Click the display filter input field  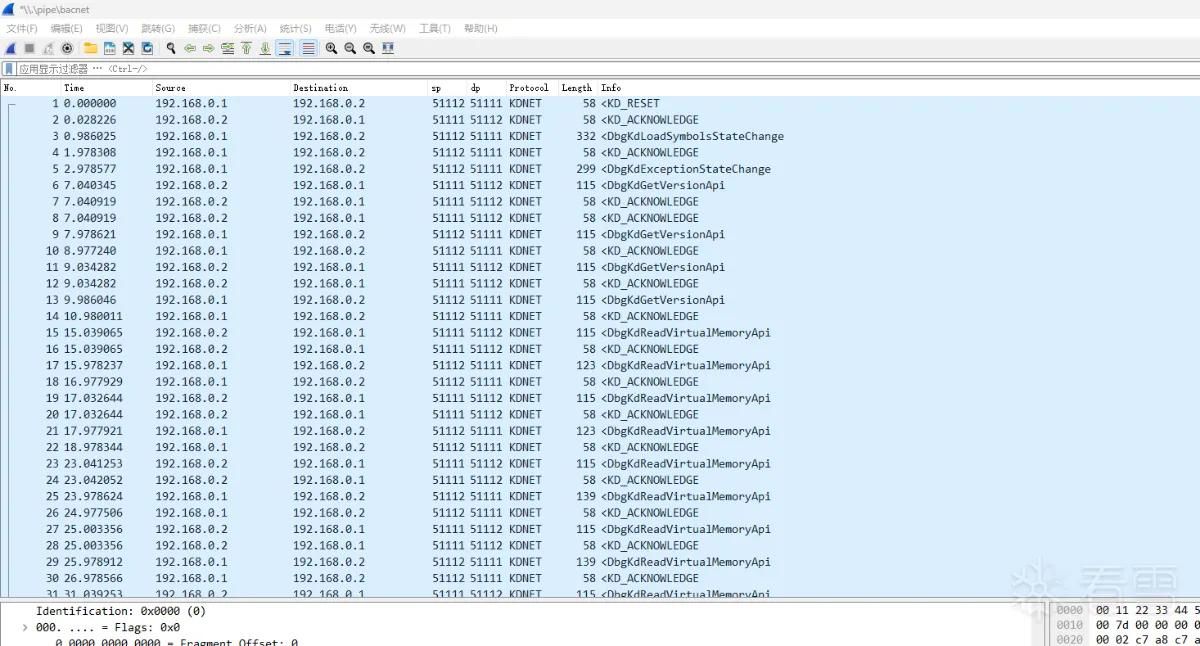pos(600,69)
